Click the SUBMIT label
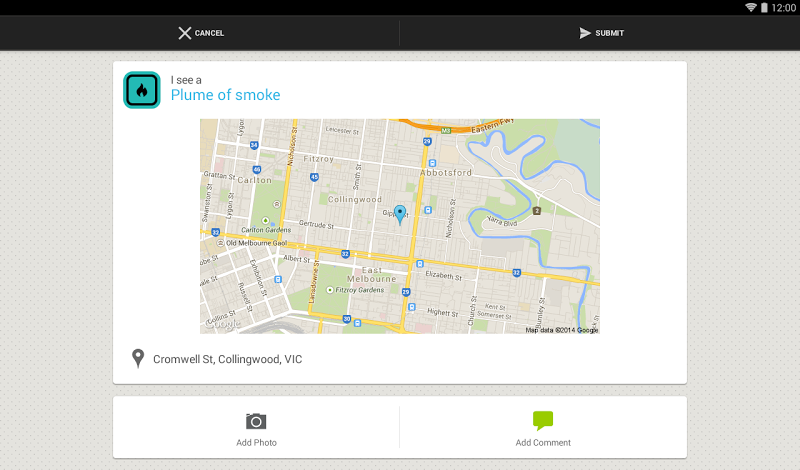The width and height of the screenshot is (800, 470). coord(610,33)
